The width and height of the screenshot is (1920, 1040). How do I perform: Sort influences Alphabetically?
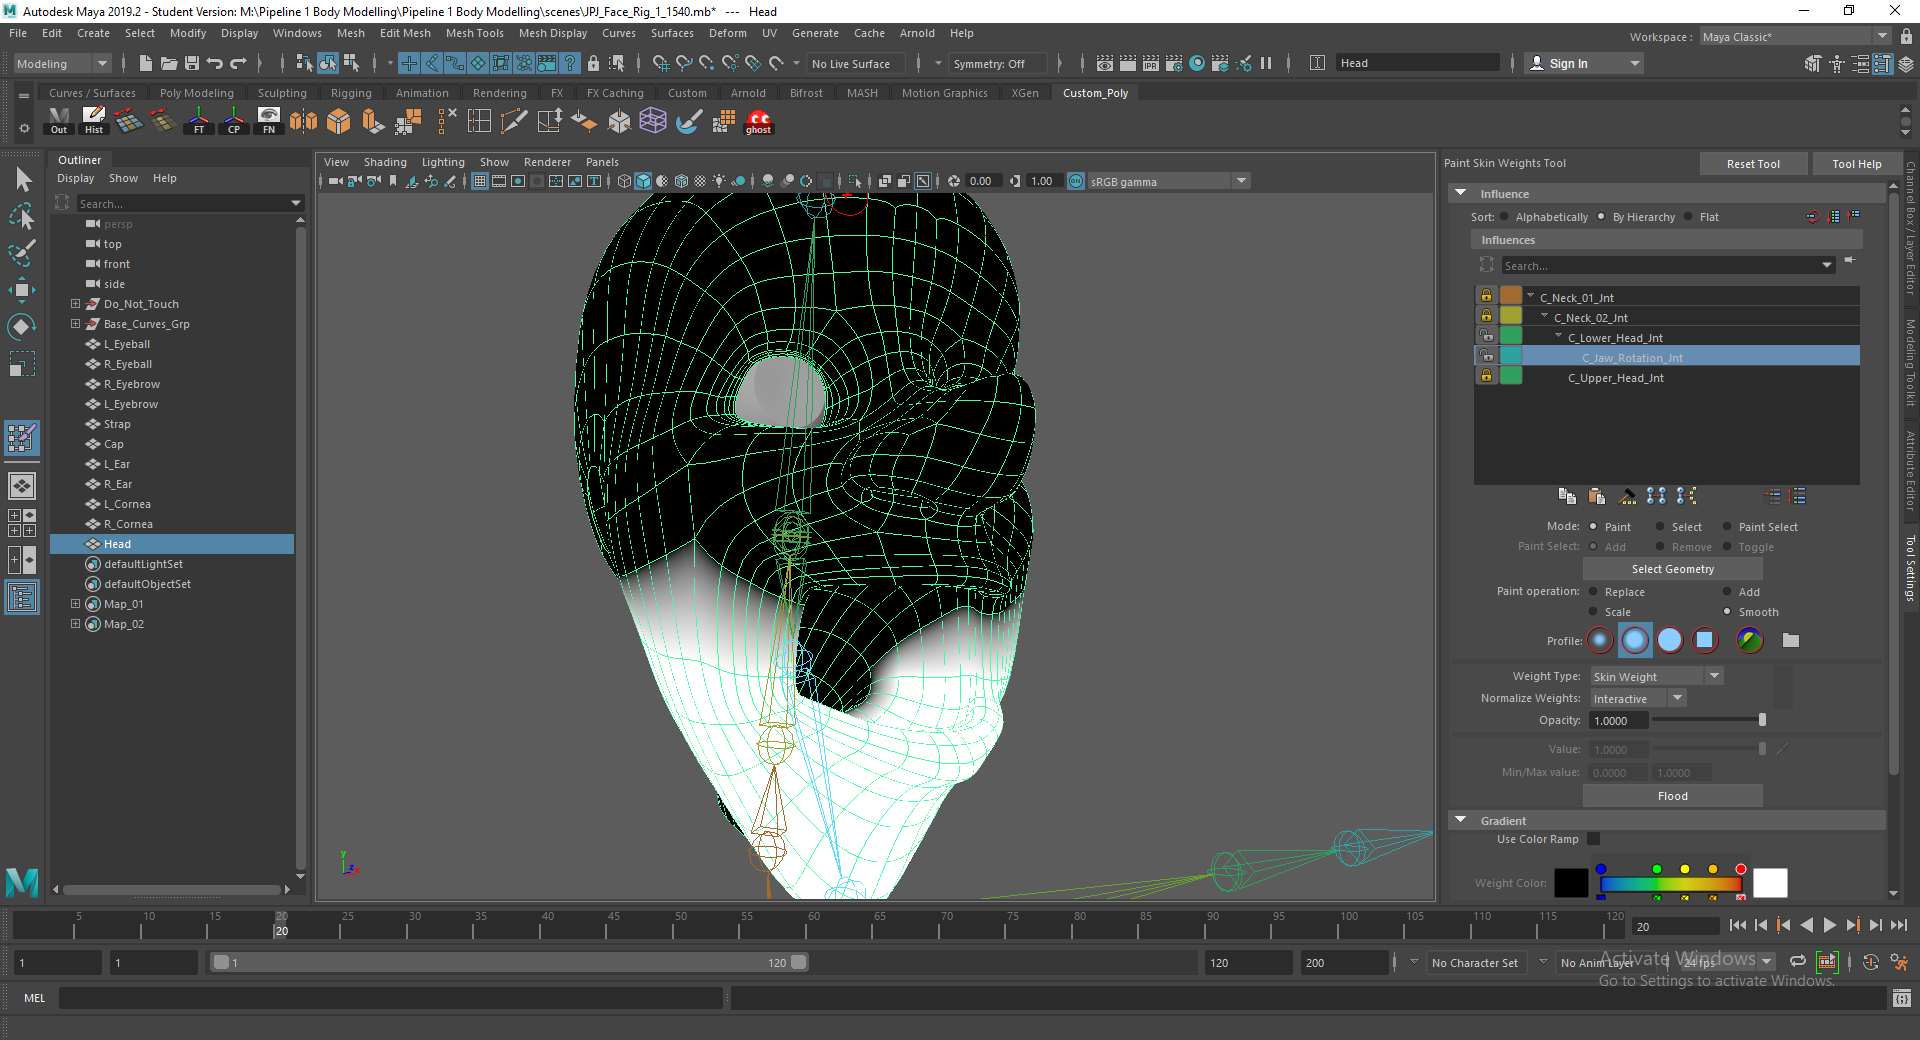1504,217
